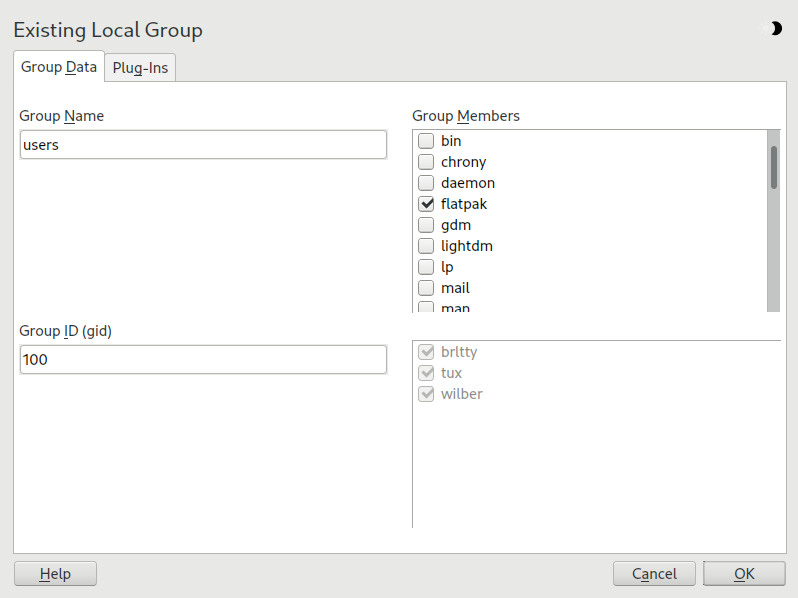Image resolution: width=798 pixels, height=598 pixels.
Task: Enable the lightdm checkbox
Action: click(x=426, y=246)
